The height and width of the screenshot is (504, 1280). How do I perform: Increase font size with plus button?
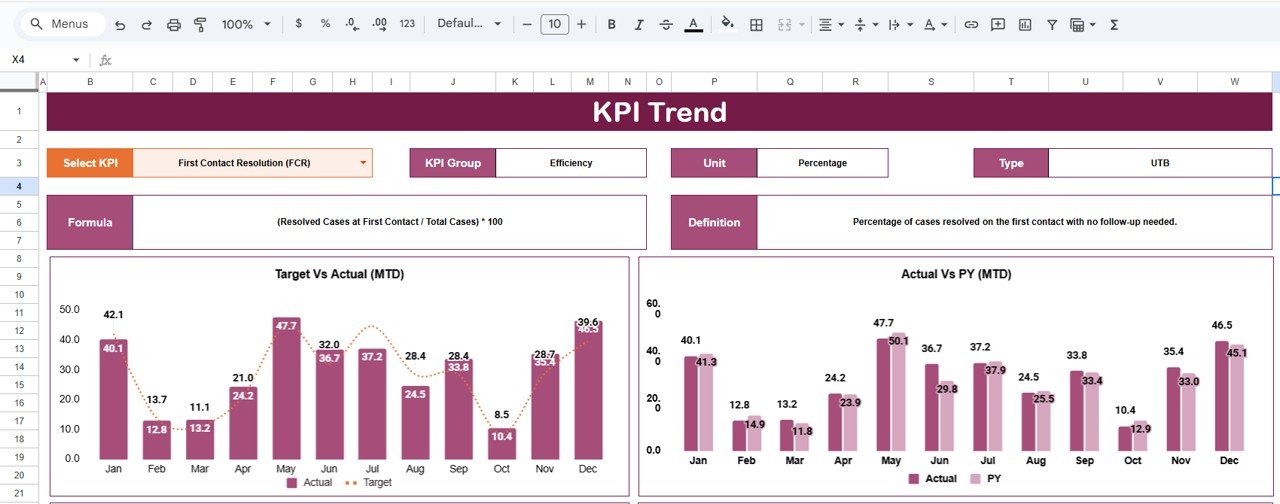pyautogui.click(x=581, y=24)
